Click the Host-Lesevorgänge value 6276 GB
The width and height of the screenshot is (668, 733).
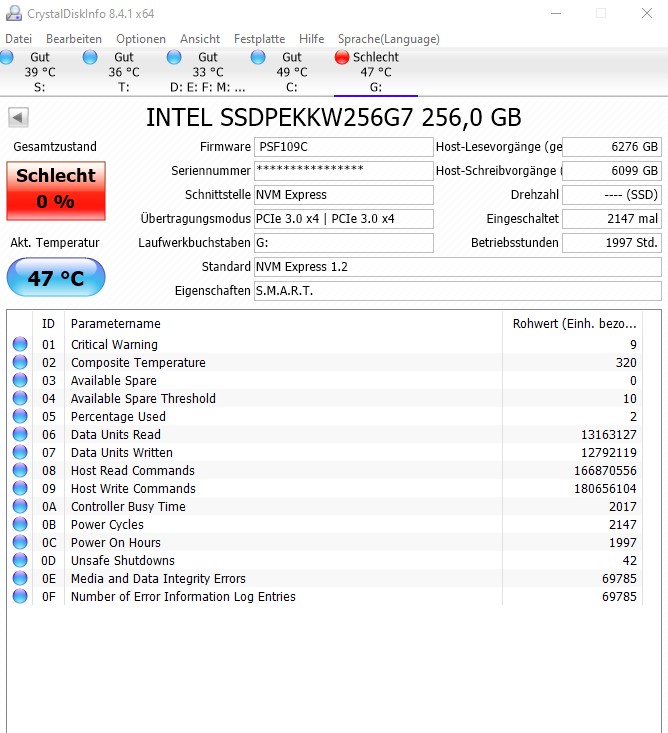click(x=611, y=147)
